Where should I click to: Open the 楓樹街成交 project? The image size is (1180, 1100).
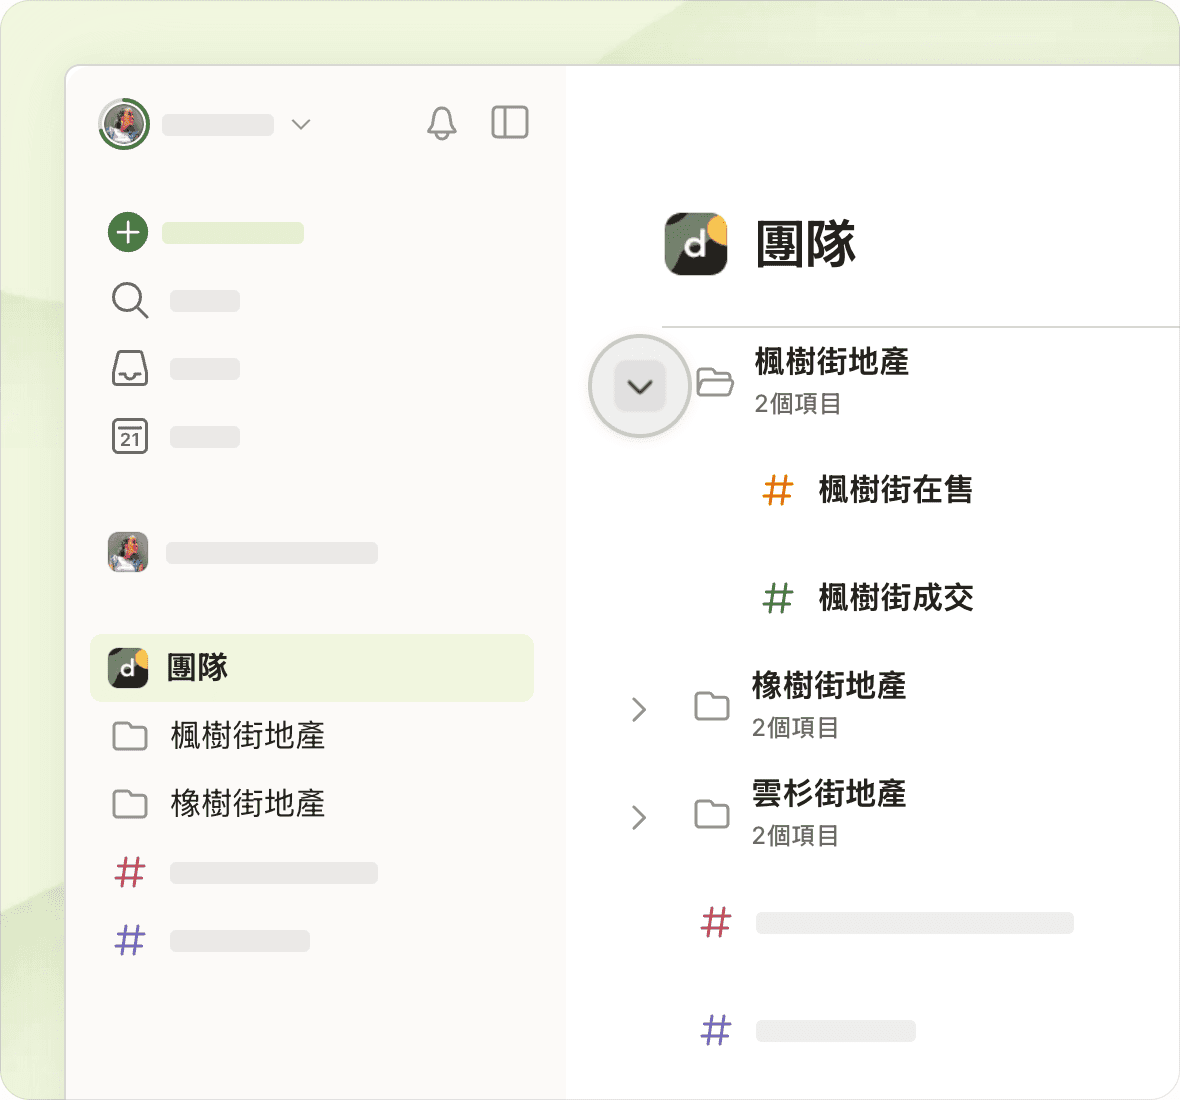point(894,598)
